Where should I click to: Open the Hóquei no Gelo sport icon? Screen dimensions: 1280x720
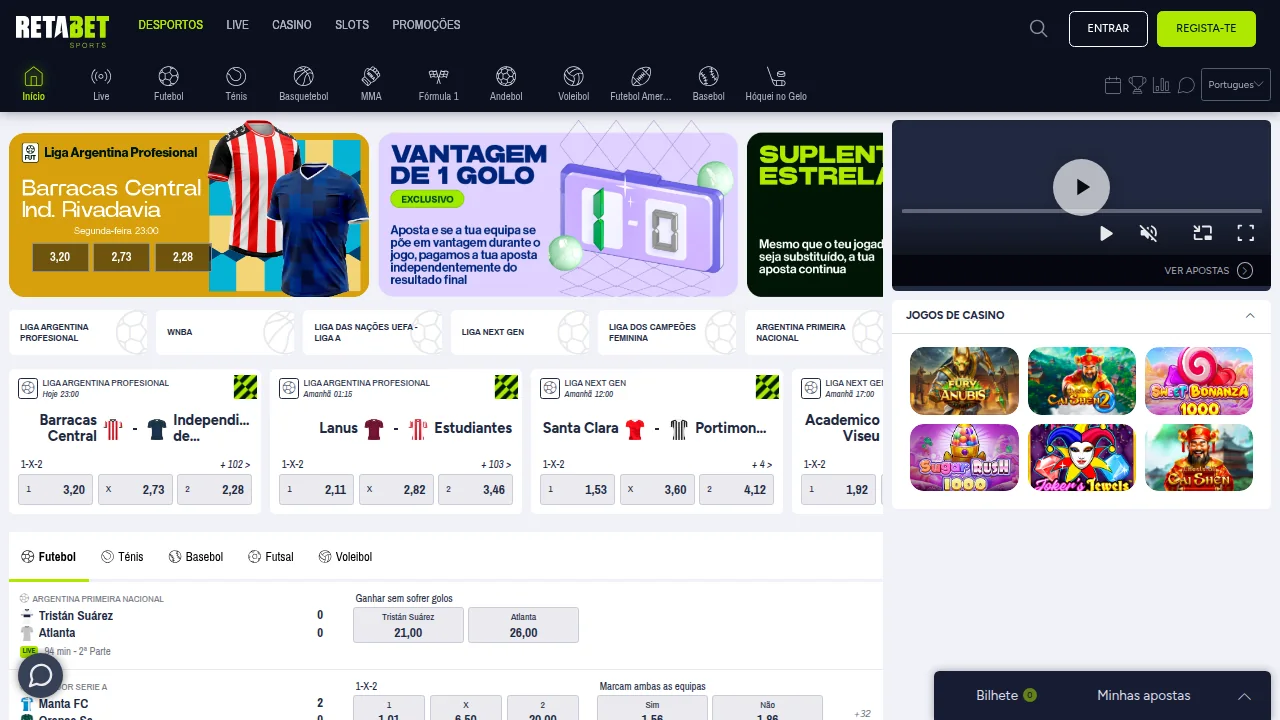(x=776, y=76)
